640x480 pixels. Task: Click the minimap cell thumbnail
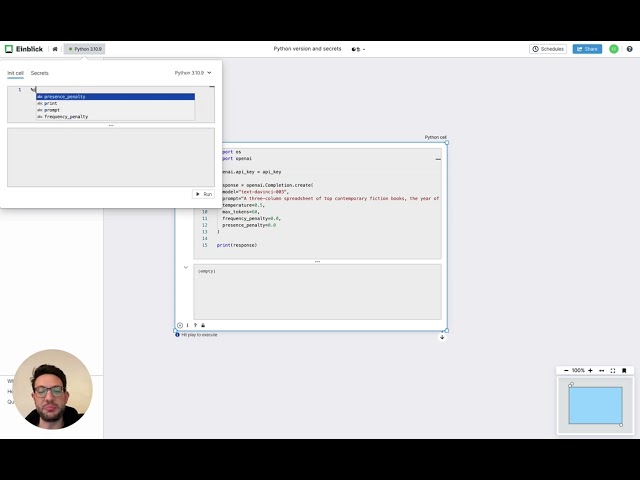[x=596, y=405]
